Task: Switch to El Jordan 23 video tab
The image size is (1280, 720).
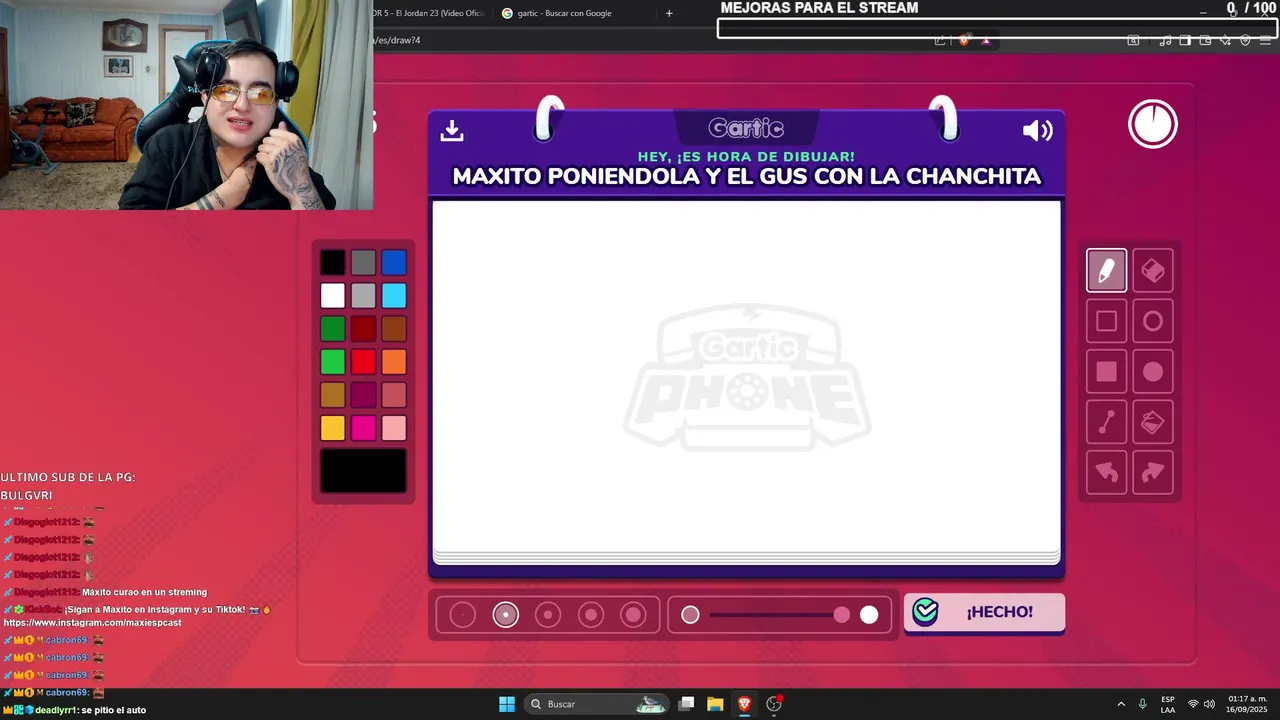Action: (428, 13)
